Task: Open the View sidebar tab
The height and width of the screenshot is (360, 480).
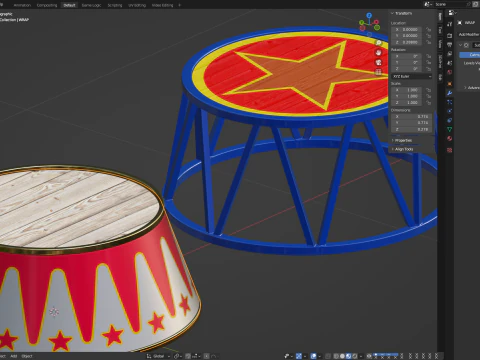Action: click(x=440, y=44)
